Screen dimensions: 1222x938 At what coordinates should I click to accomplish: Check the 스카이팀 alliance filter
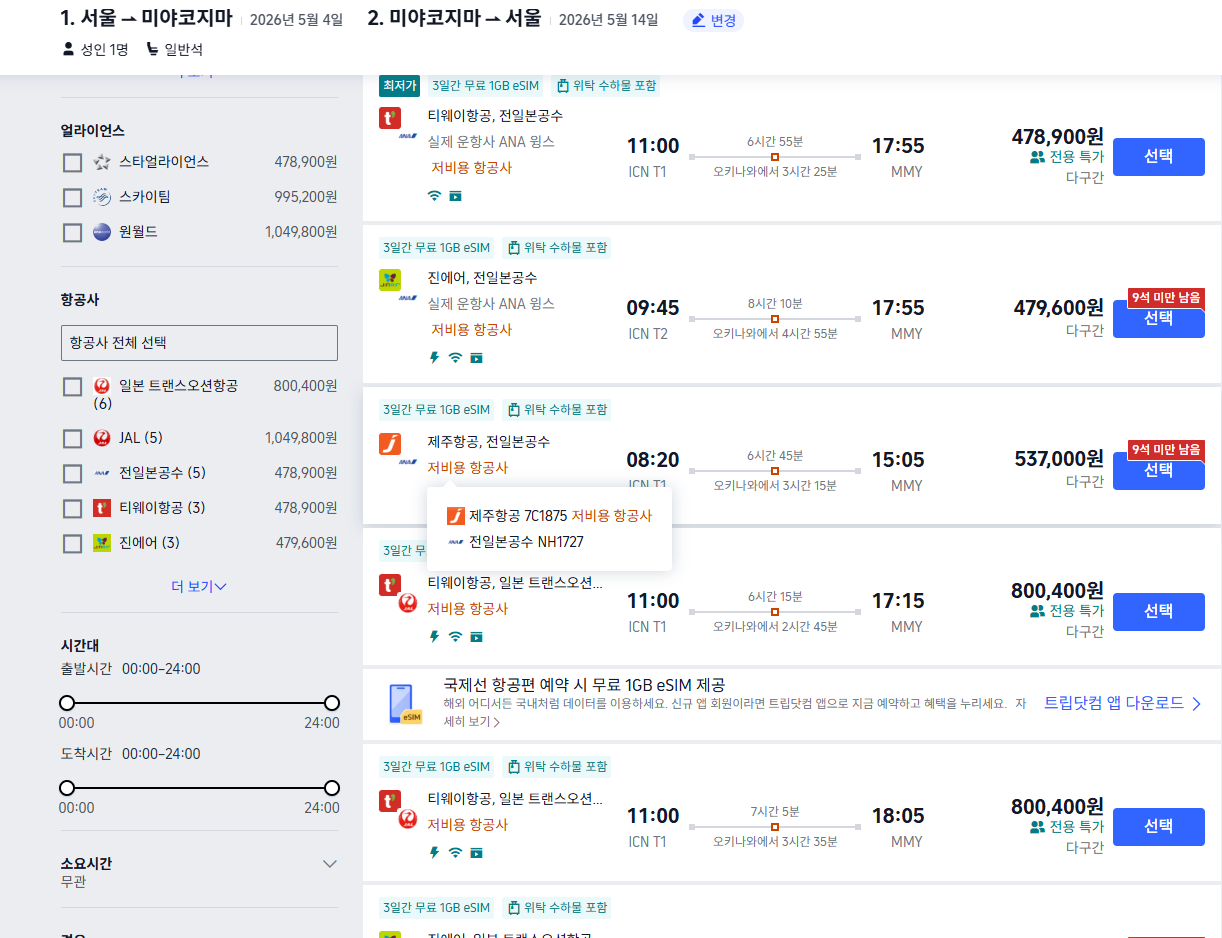72,197
